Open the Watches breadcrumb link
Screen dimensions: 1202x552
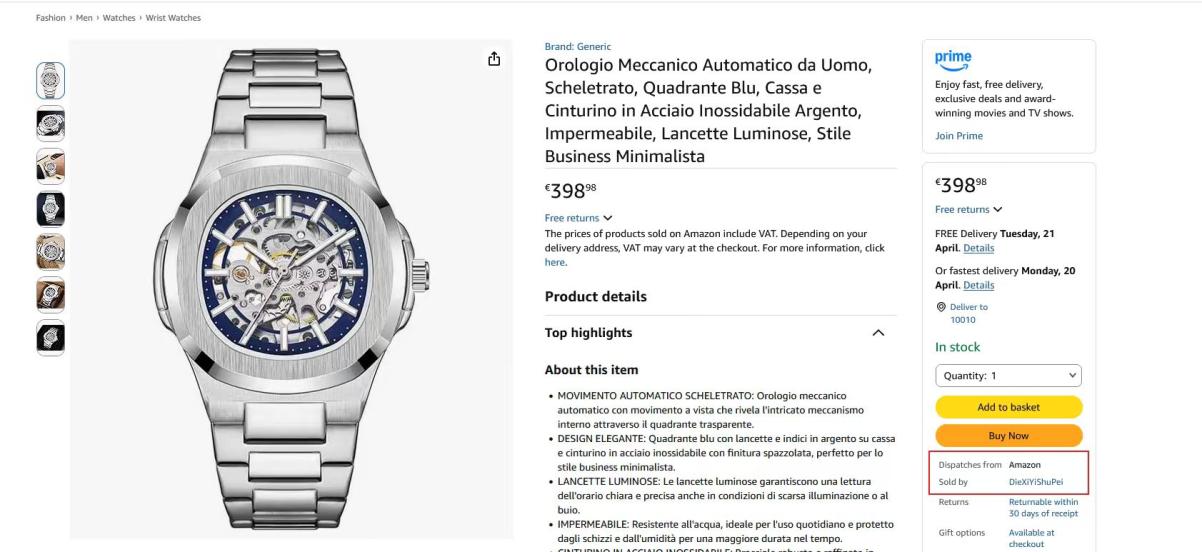119,18
